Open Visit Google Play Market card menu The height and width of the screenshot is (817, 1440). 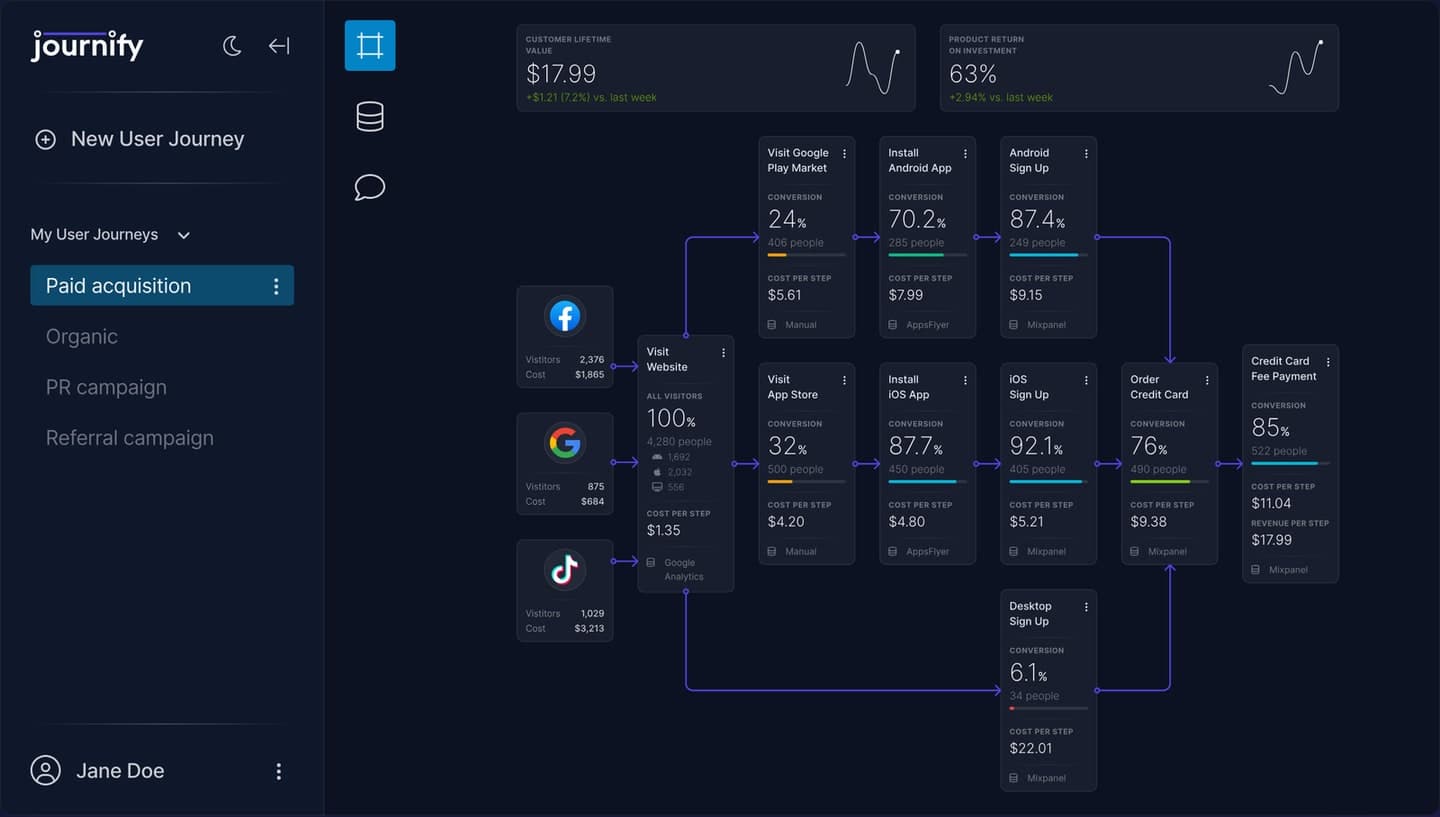click(845, 154)
